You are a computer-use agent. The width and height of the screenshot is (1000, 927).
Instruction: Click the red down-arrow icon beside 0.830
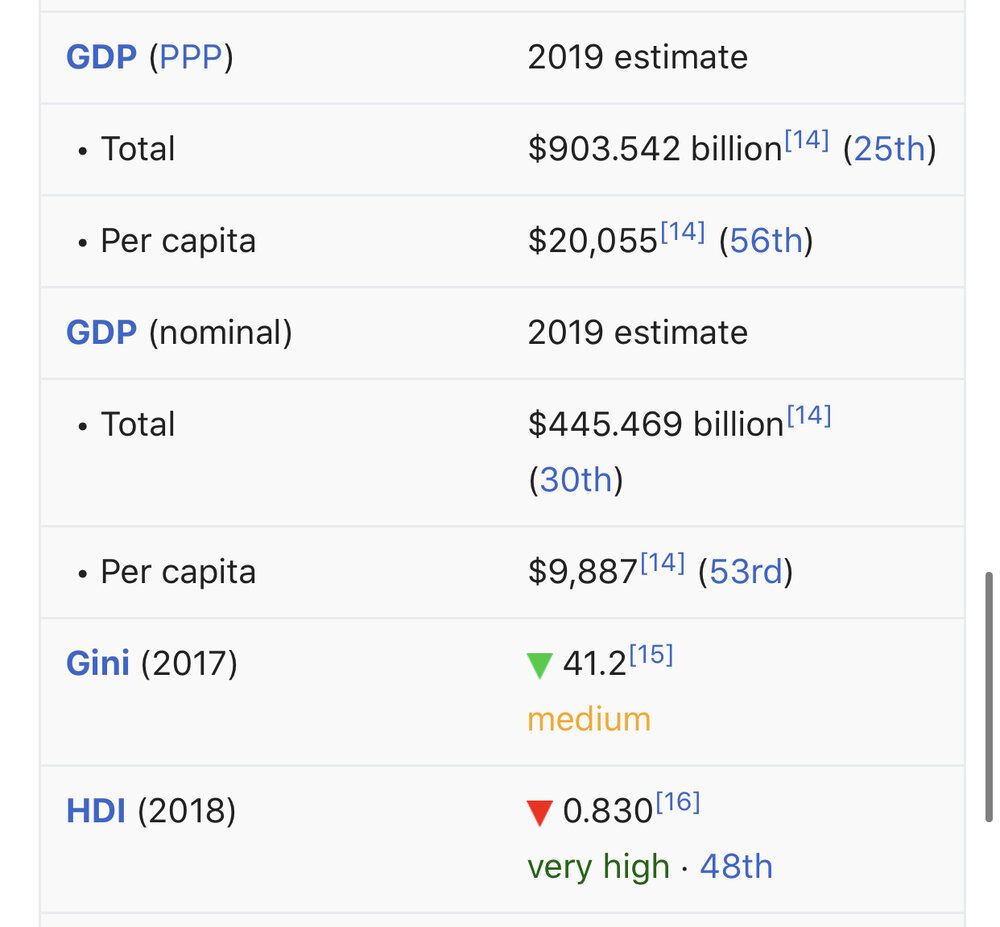coord(540,813)
